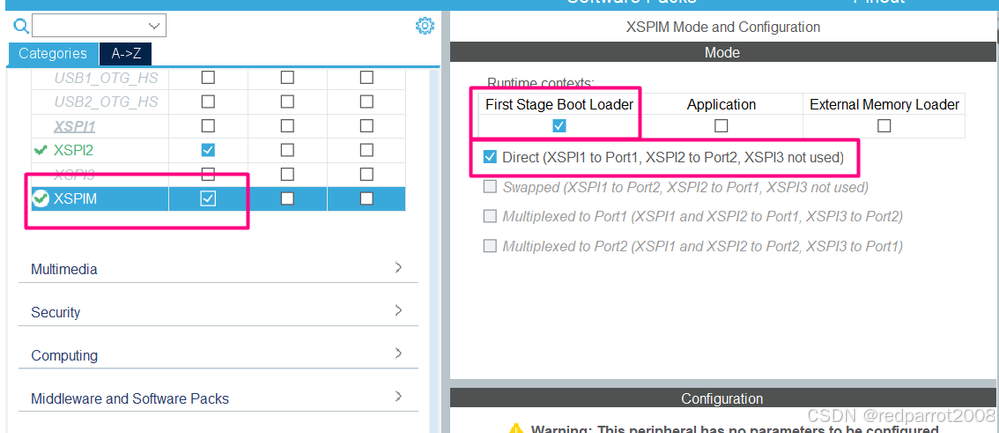The height and width of the screenshot is (433, 999).
Task: Uncheck first column checkbox for XSPI2
Action: pyautogui.click(x=208, y=150)
